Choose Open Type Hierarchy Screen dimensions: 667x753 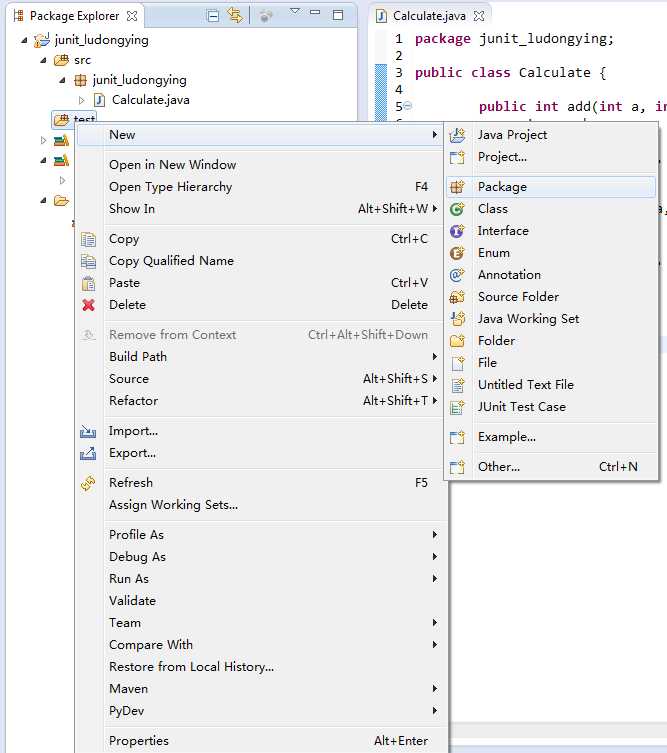coord(260,187)
